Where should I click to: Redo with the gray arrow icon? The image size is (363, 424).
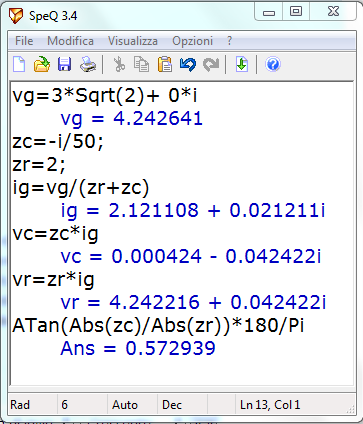[211, 64]
